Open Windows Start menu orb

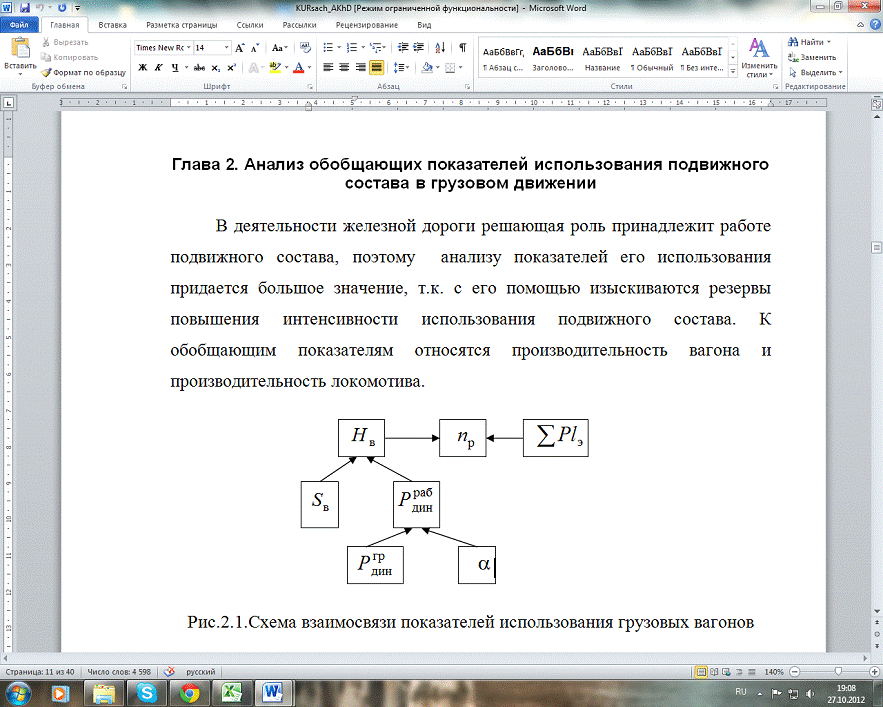[17, 693]
